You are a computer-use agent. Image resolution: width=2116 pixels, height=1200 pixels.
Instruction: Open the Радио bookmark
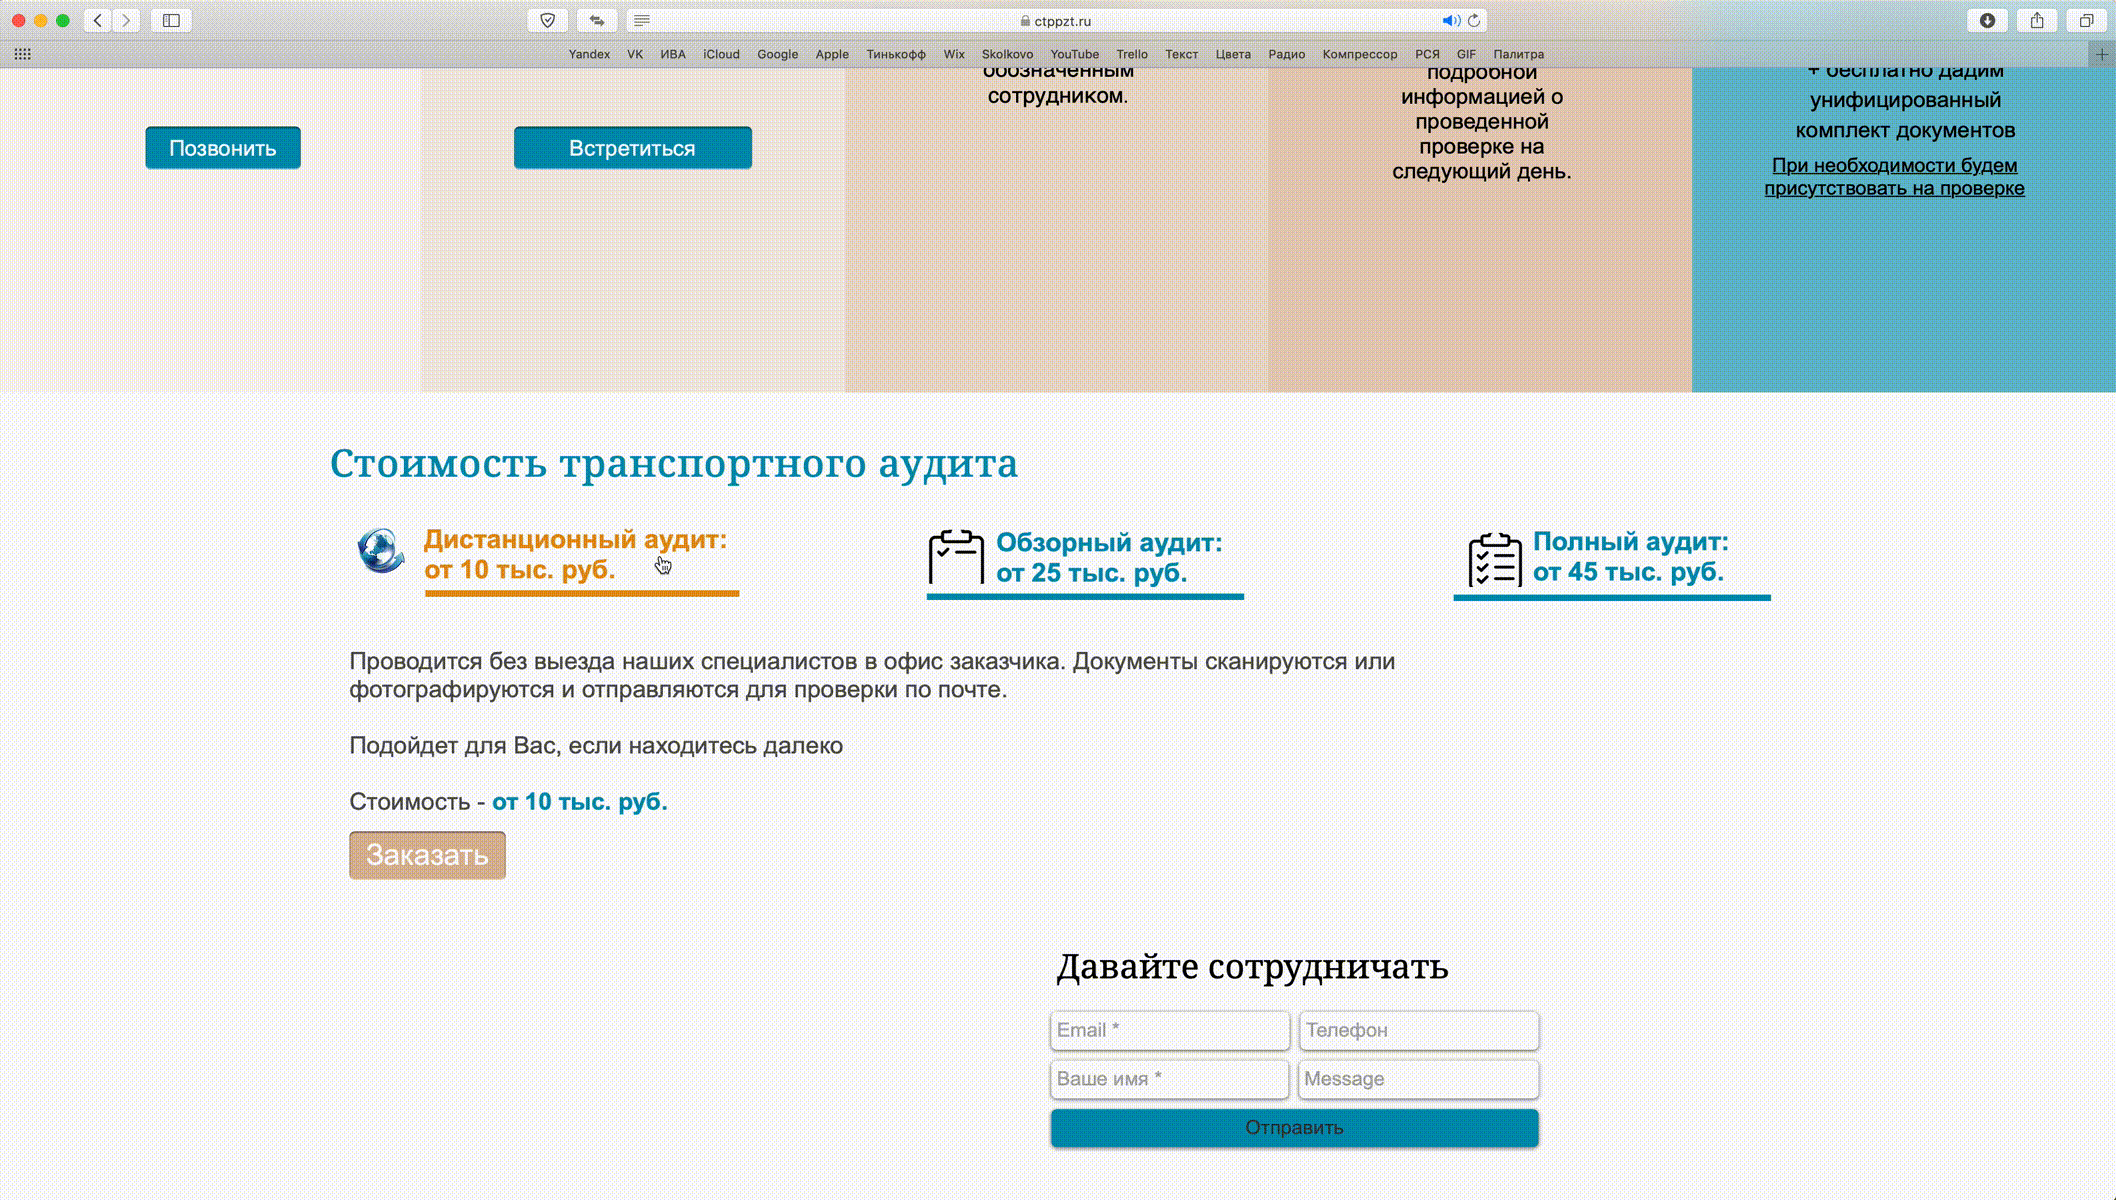click(x=1286, y=54)
